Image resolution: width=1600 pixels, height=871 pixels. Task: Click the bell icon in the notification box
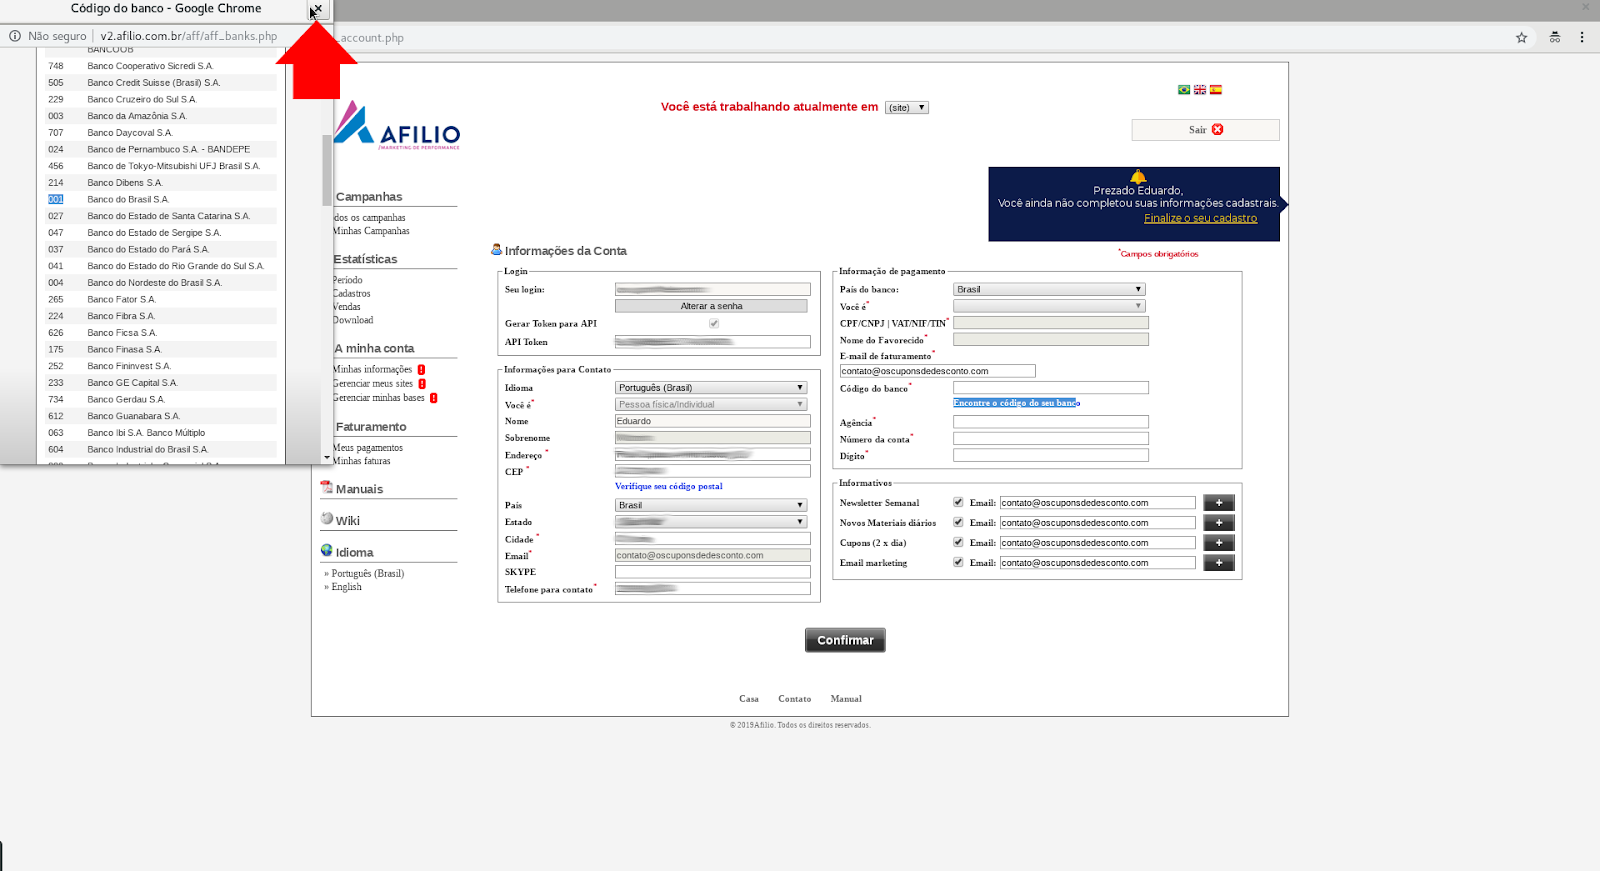click(x=1138, y=177)
